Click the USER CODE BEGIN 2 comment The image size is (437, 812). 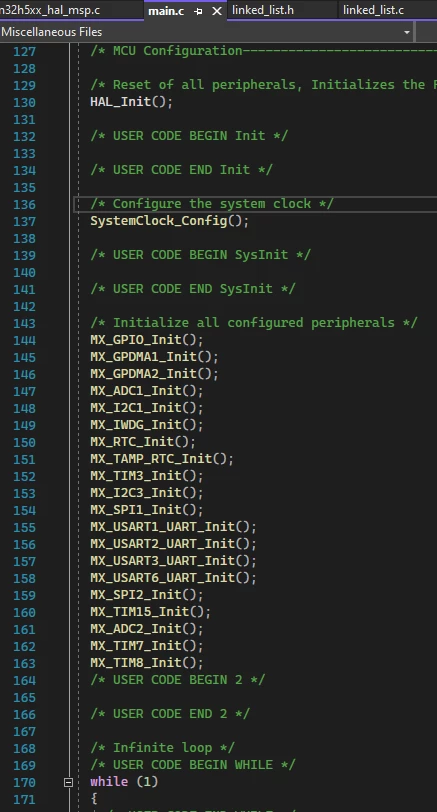[178, 679]
